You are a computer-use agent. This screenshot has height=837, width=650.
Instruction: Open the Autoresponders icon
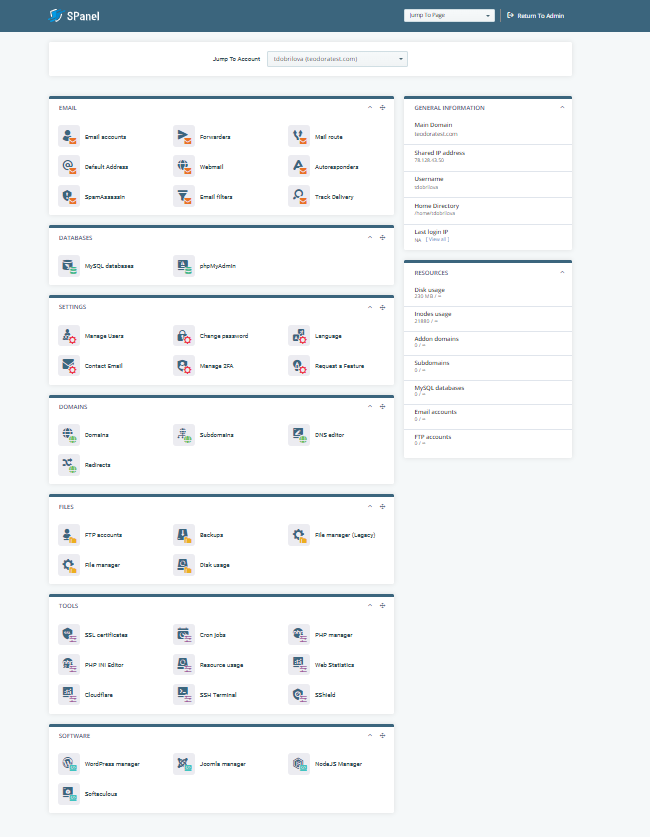[299, 167]
